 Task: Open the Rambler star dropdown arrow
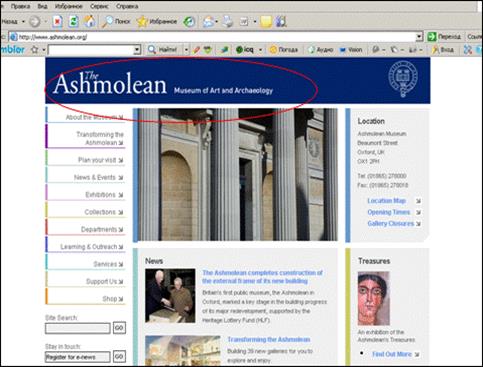click(x=44, y=50)
